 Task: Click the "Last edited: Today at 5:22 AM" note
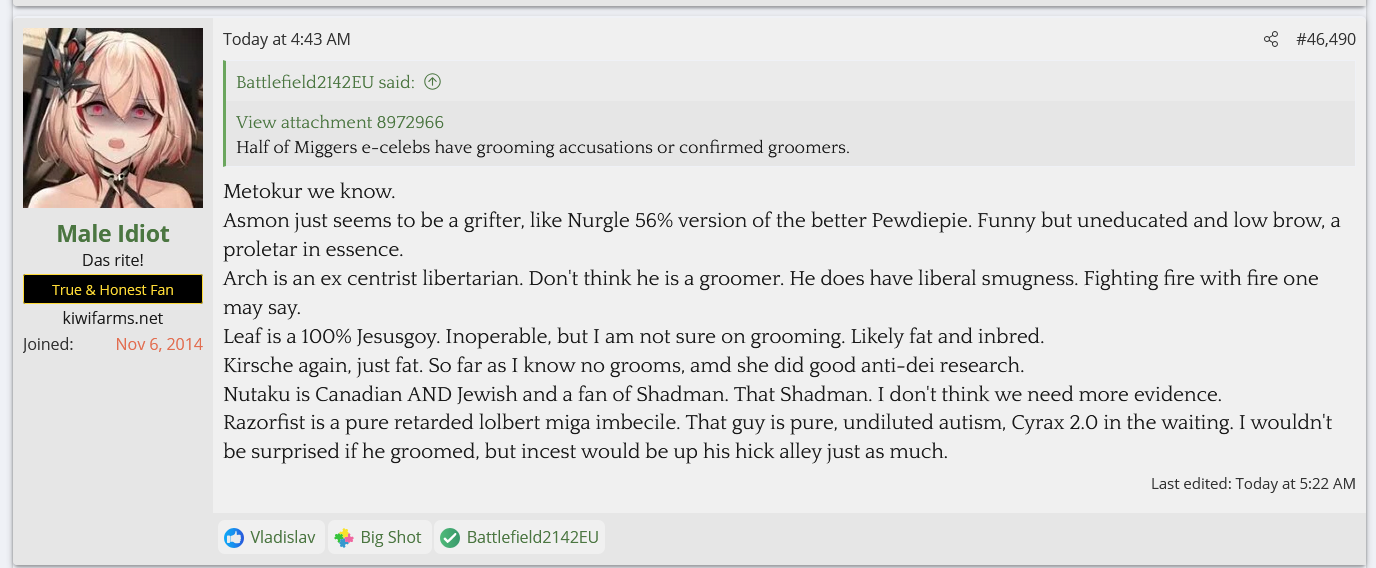pyautogui.click(x=1253, y=483)
